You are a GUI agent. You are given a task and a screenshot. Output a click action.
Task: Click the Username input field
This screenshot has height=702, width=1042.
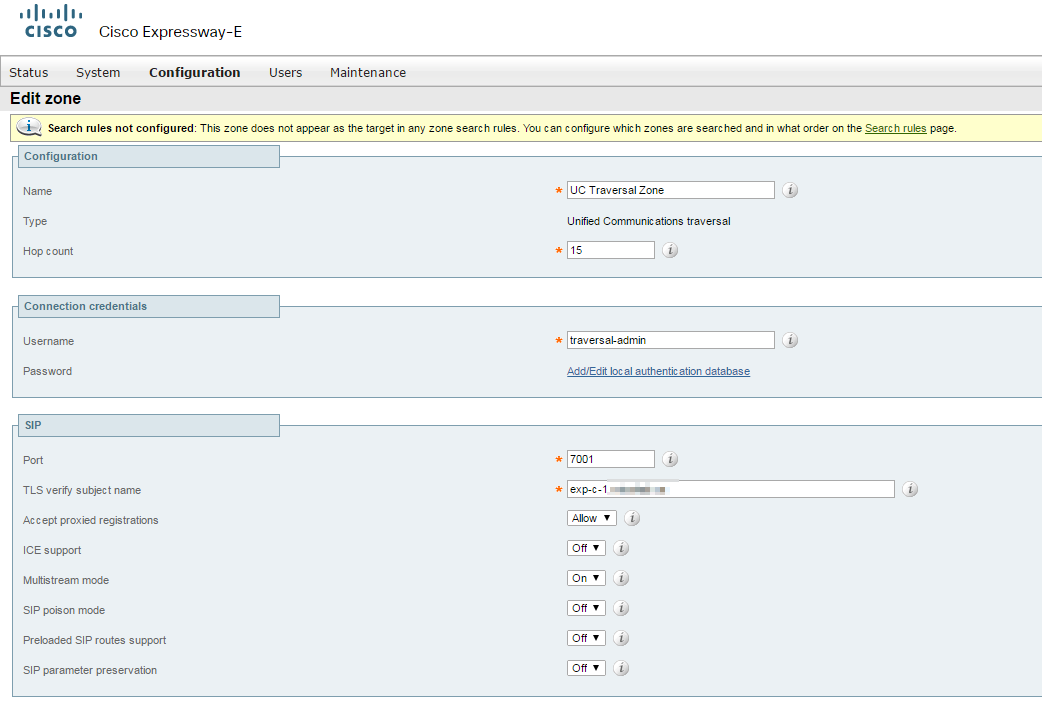671,340
